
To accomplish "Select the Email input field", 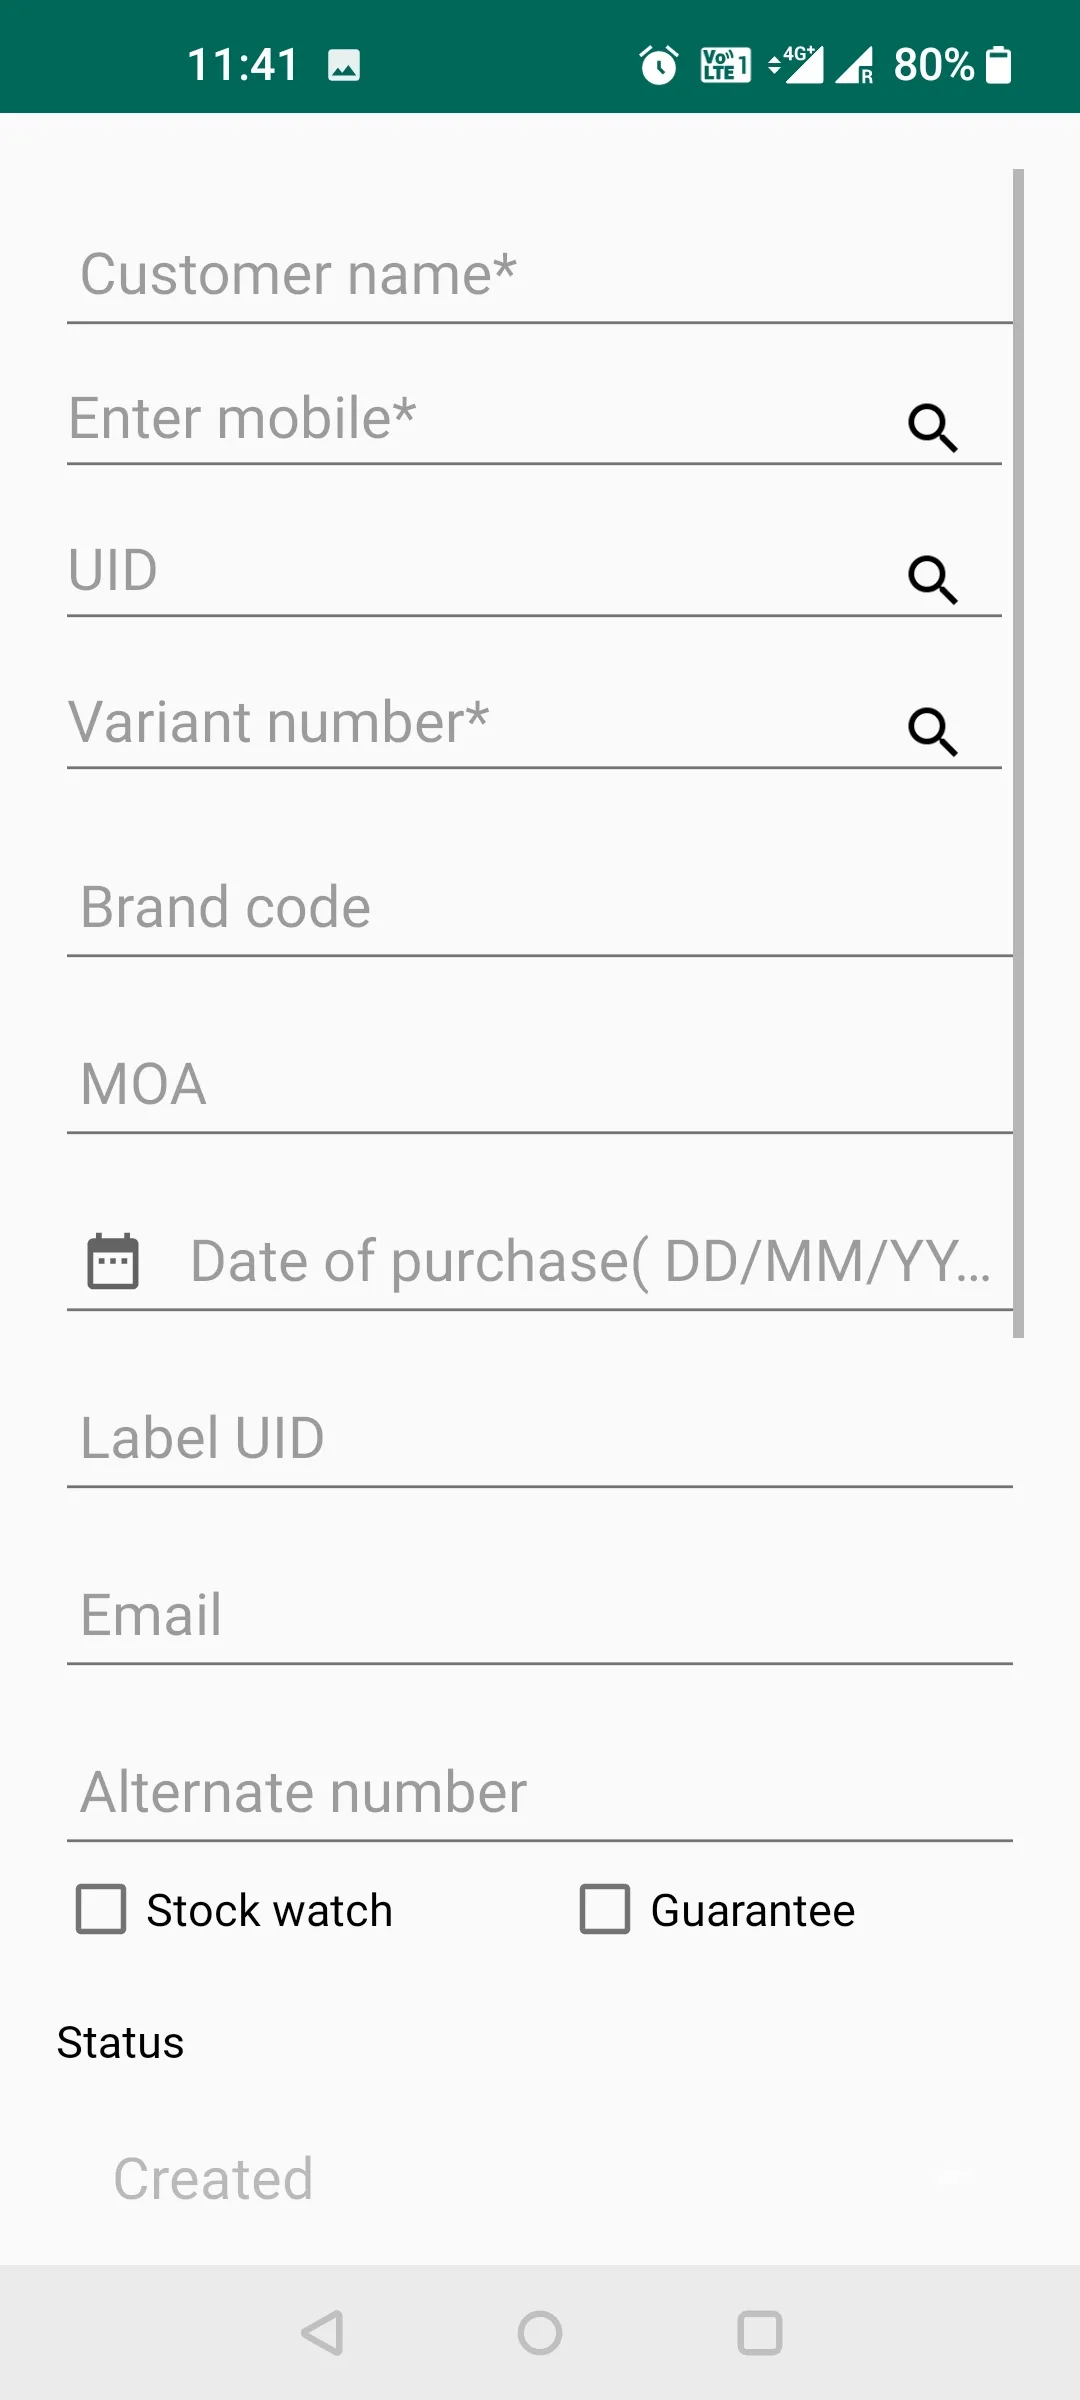I will (540, 1615).
